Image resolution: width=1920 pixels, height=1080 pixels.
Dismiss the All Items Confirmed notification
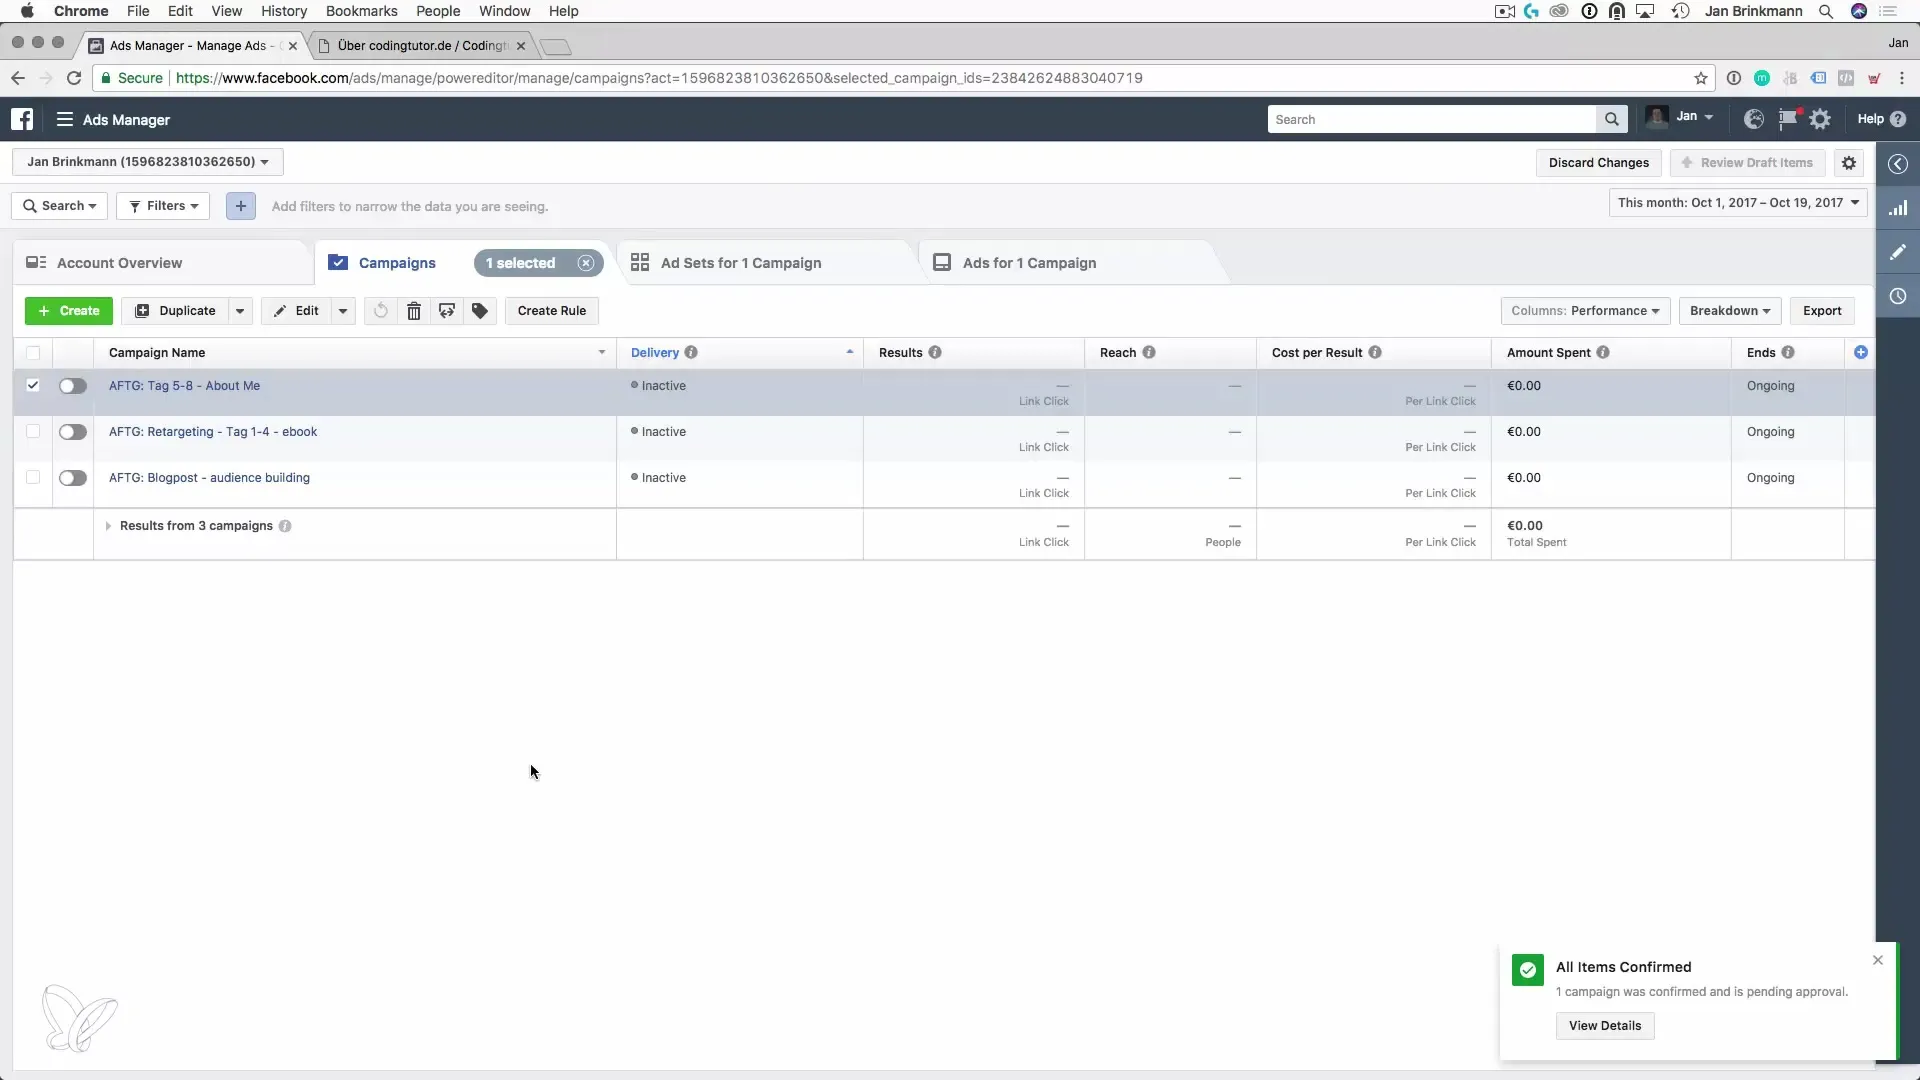[x=1878, y=960]
